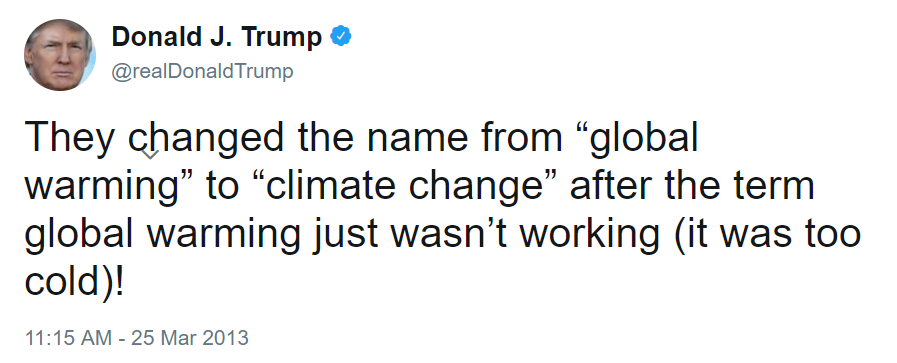Image resolution: width=897 pixels, height=363 pixels.
Task: Visit the @realDonaldTrump handle link
Action: tap(202, 73)
